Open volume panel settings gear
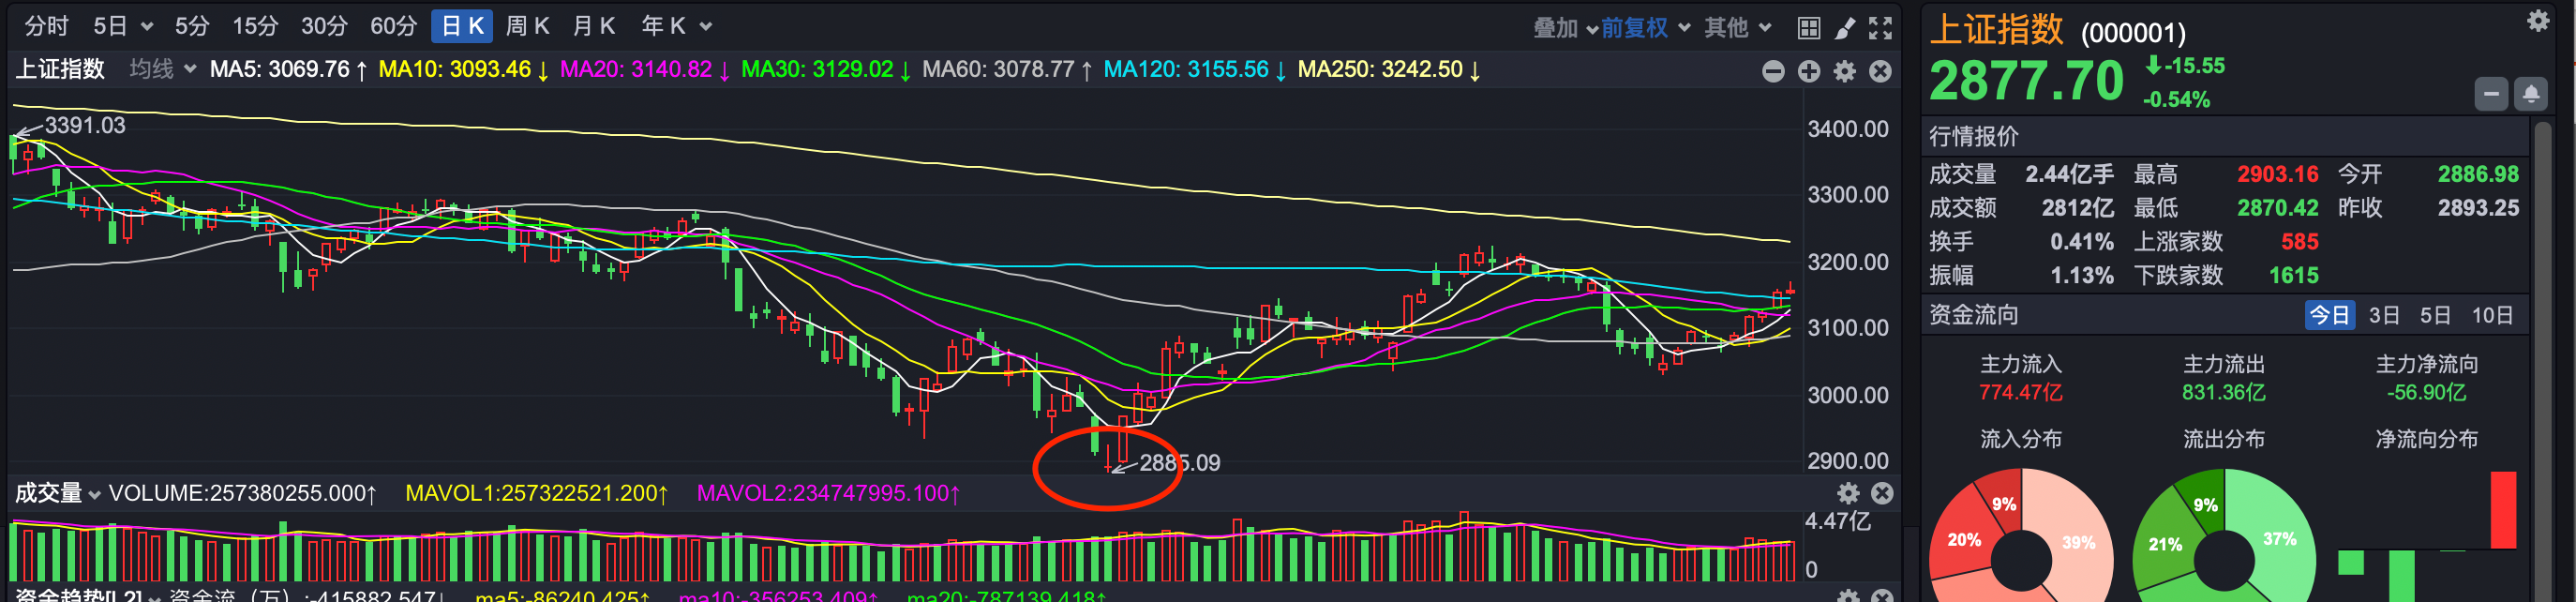The image size is (2576, 602). pyautogui.click(x=1848, y=493)
